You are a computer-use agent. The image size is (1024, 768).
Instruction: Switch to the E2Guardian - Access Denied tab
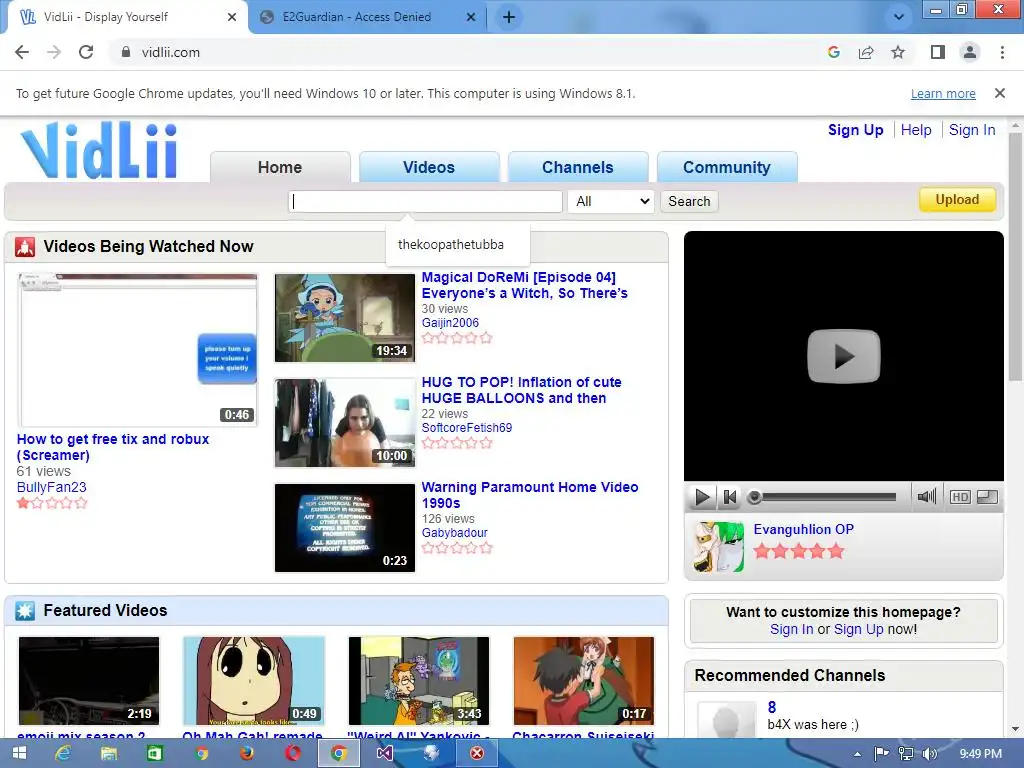pos(368,17)
